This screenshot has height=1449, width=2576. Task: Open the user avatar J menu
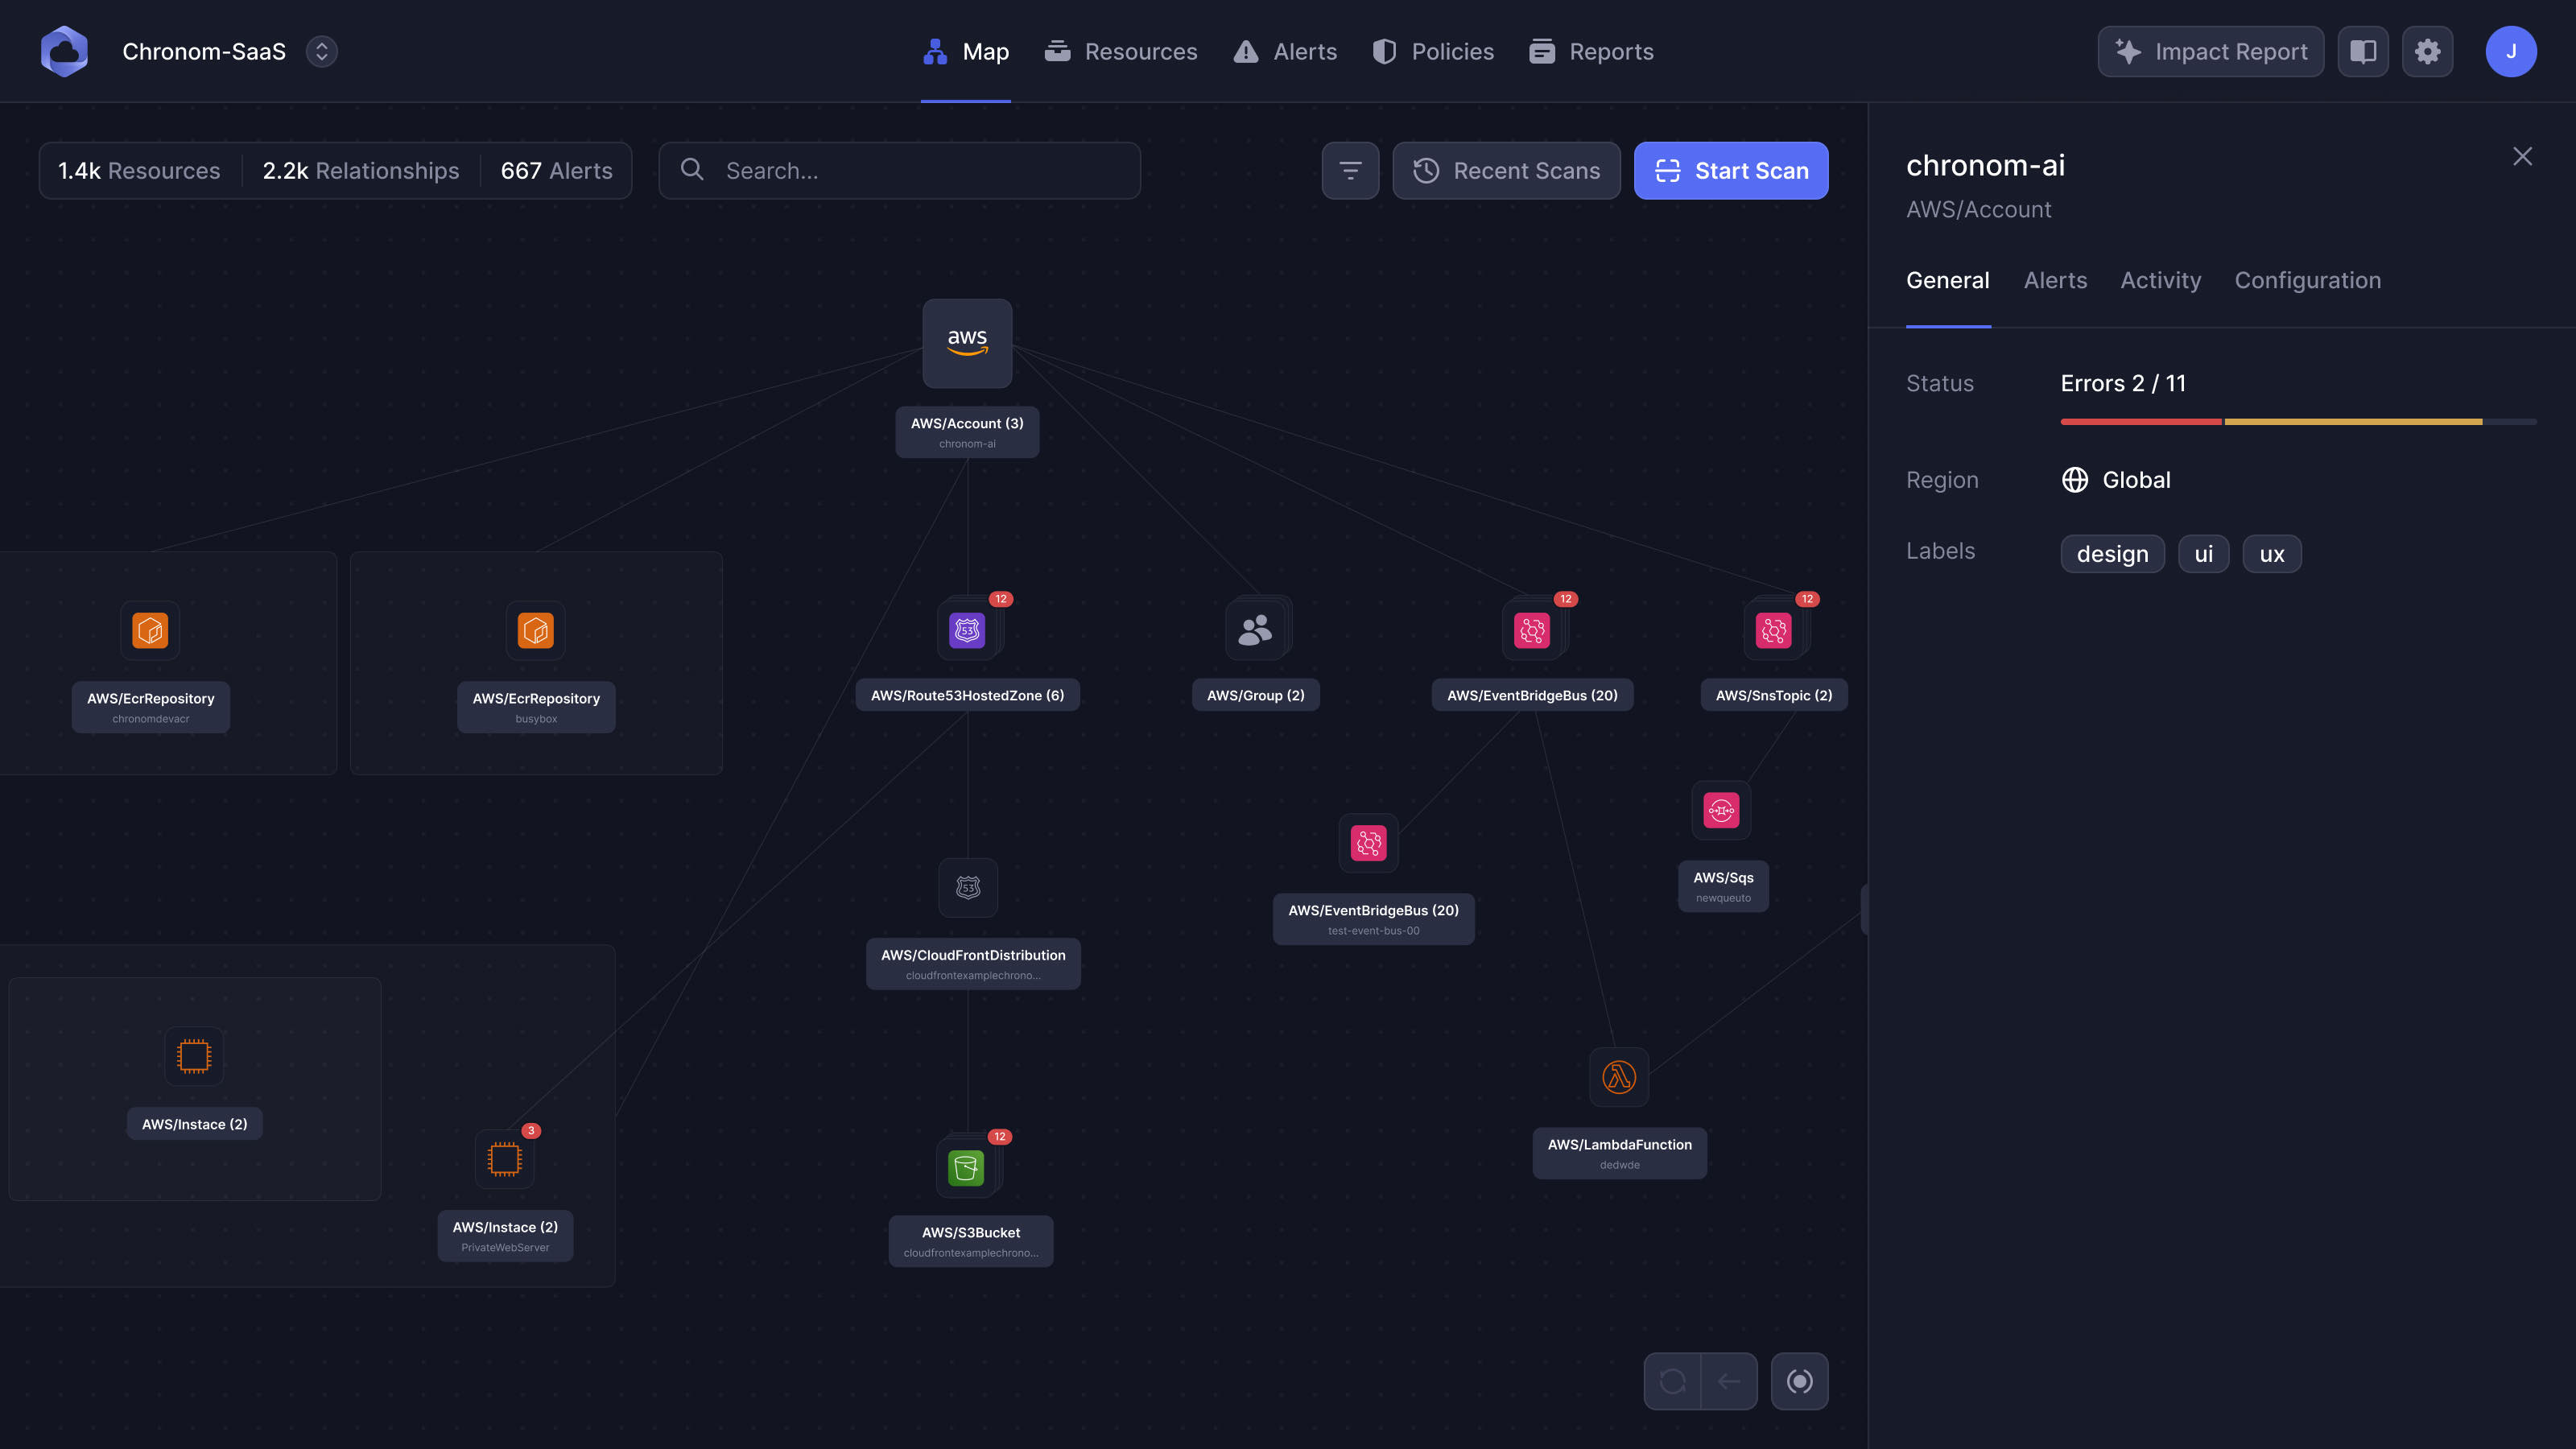2510,51
